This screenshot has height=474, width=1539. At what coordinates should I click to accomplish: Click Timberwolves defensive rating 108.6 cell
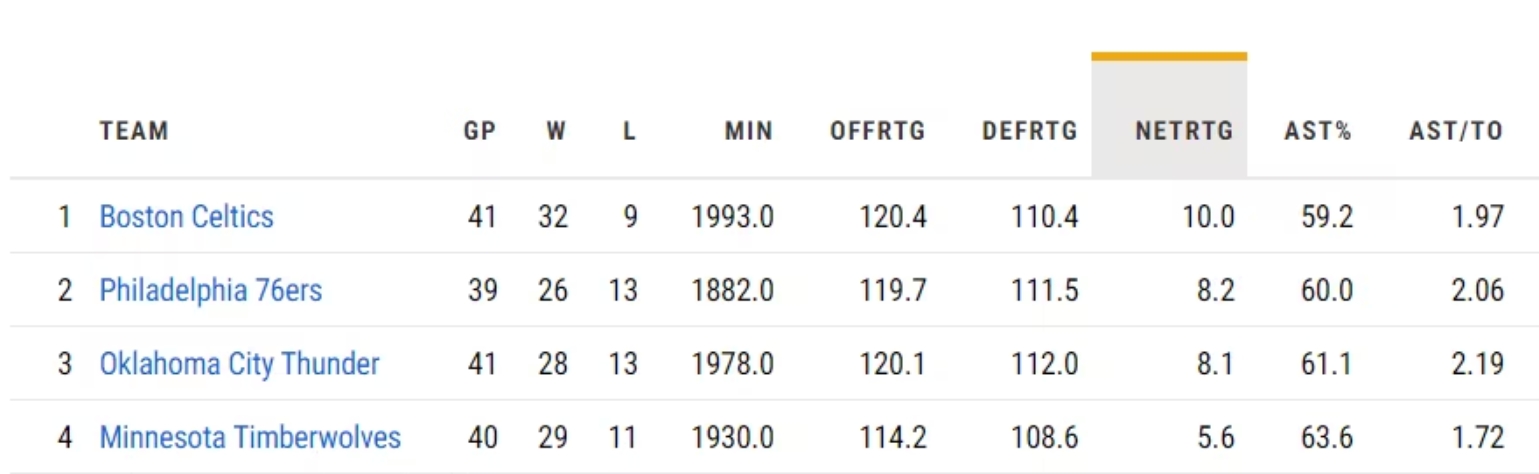(x=1045, y=437)
